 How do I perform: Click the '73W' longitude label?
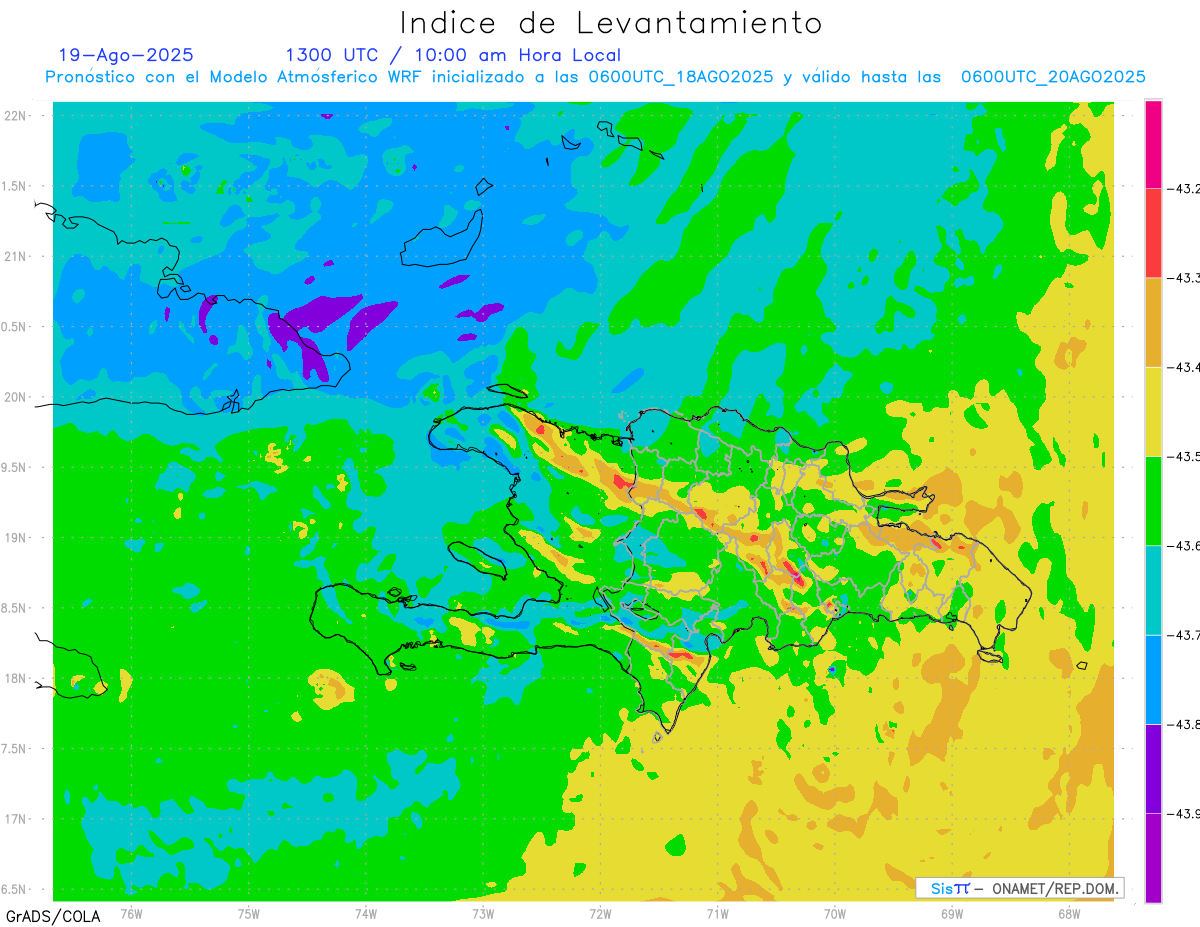[483, 913]
